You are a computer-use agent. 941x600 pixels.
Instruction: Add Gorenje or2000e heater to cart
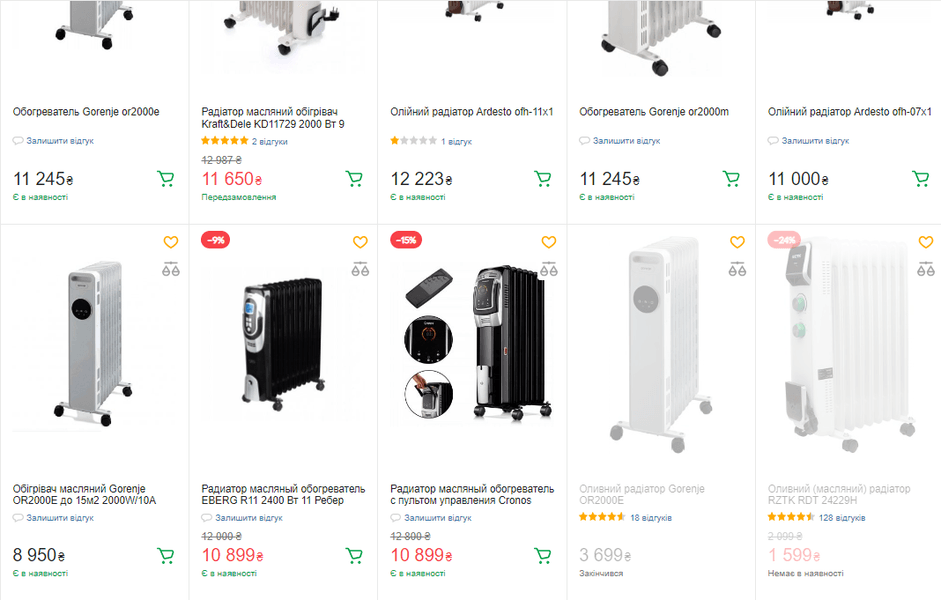165,179
